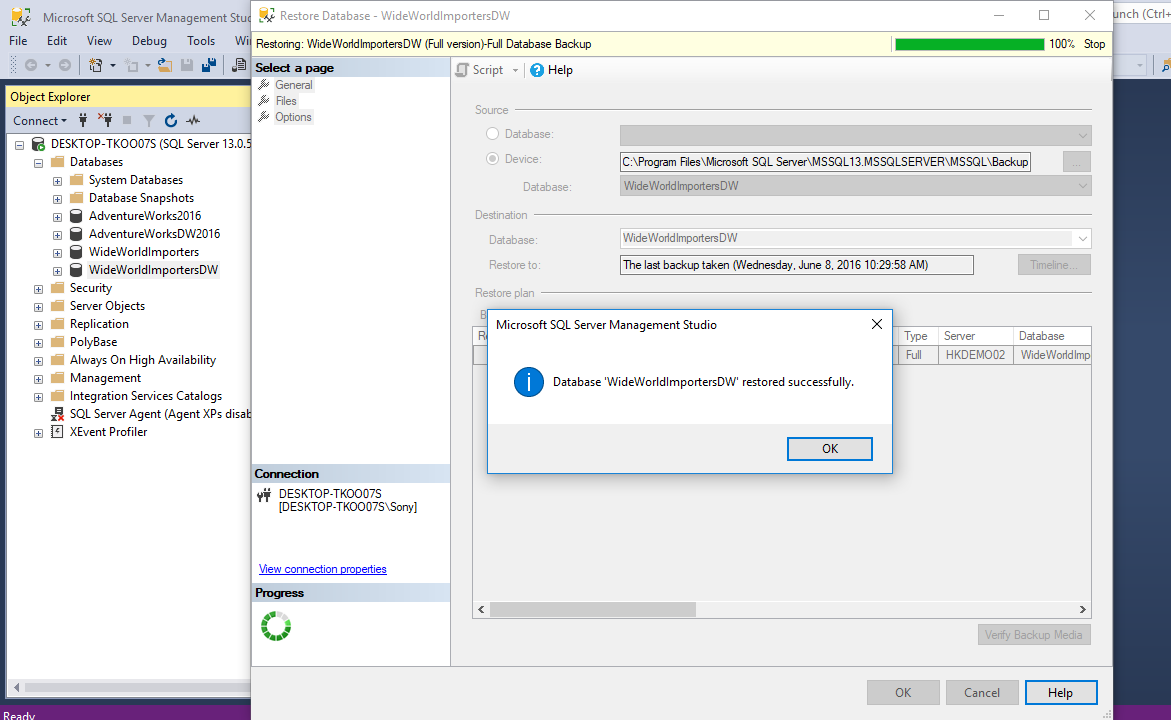Collapse the Databases tree node

click(38, 163)
